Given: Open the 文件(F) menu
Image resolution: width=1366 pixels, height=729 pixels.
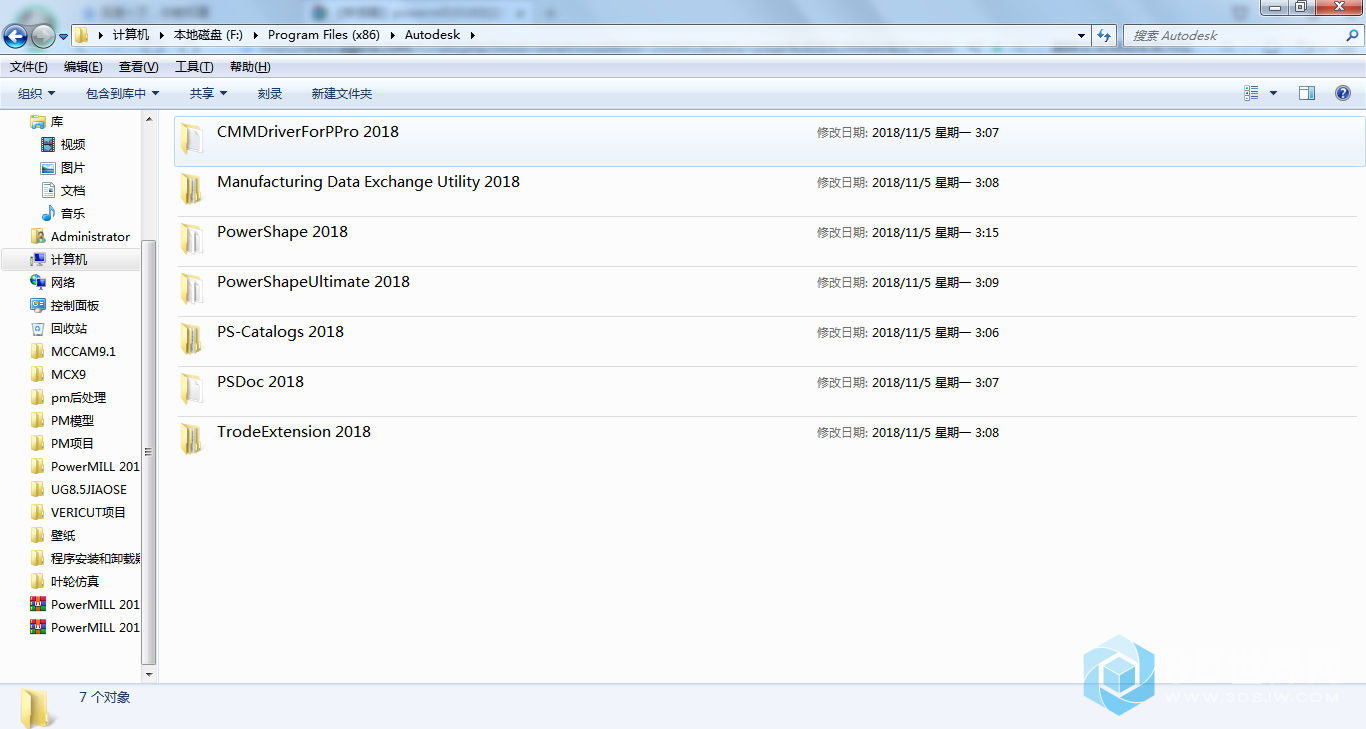Looking at the screenshot, I should [x=29, y=67].
